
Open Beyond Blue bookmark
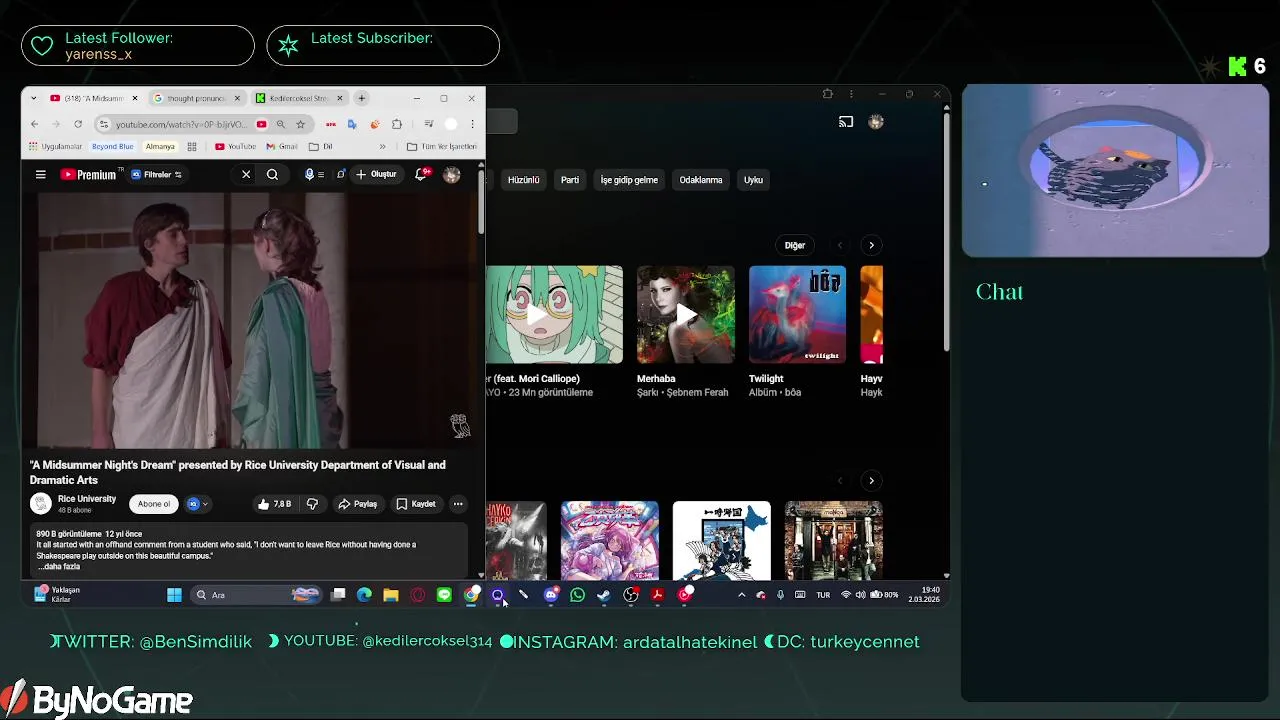tap(112, 146)
